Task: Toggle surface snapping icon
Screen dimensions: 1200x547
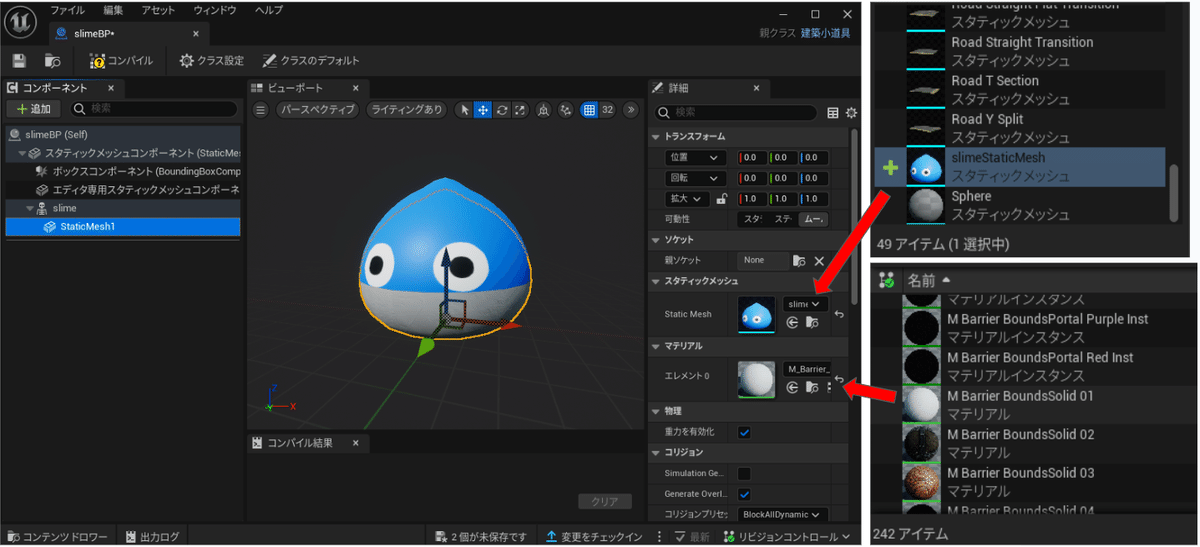Action: coord(567,109)
